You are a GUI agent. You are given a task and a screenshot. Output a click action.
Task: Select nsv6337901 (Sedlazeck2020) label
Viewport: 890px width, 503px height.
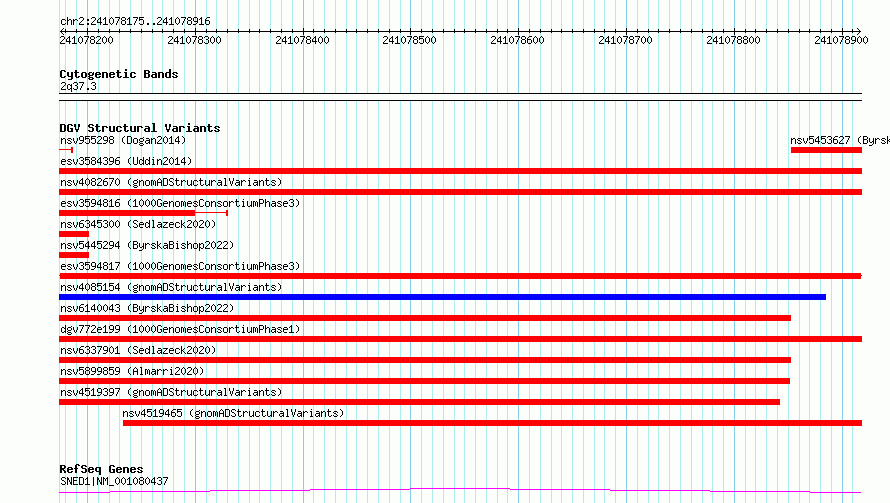click(x=138, y=350)
